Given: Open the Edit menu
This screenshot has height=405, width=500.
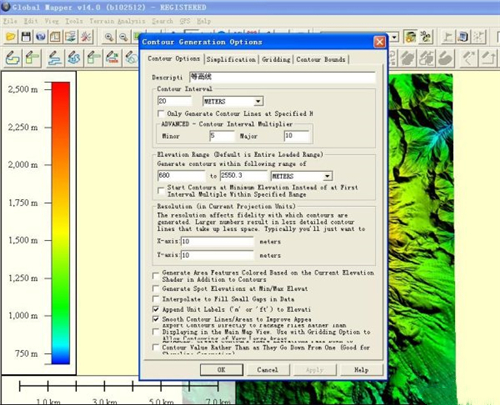Looking at the screenshot, I should [x=31, y=21].
